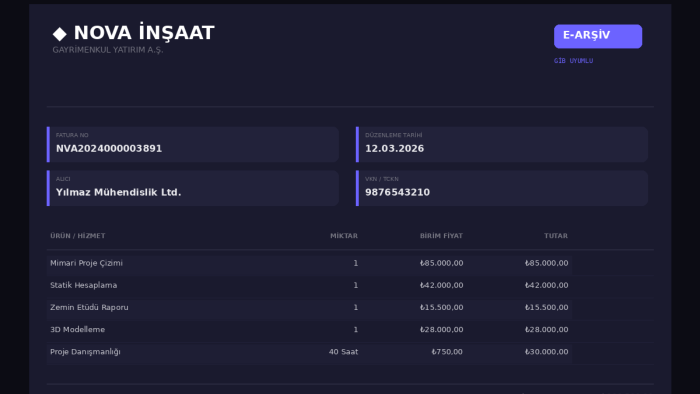
Task: Click Mimari Proje Çizimi unit price ₺85.000,00
Action: (441, 263)
